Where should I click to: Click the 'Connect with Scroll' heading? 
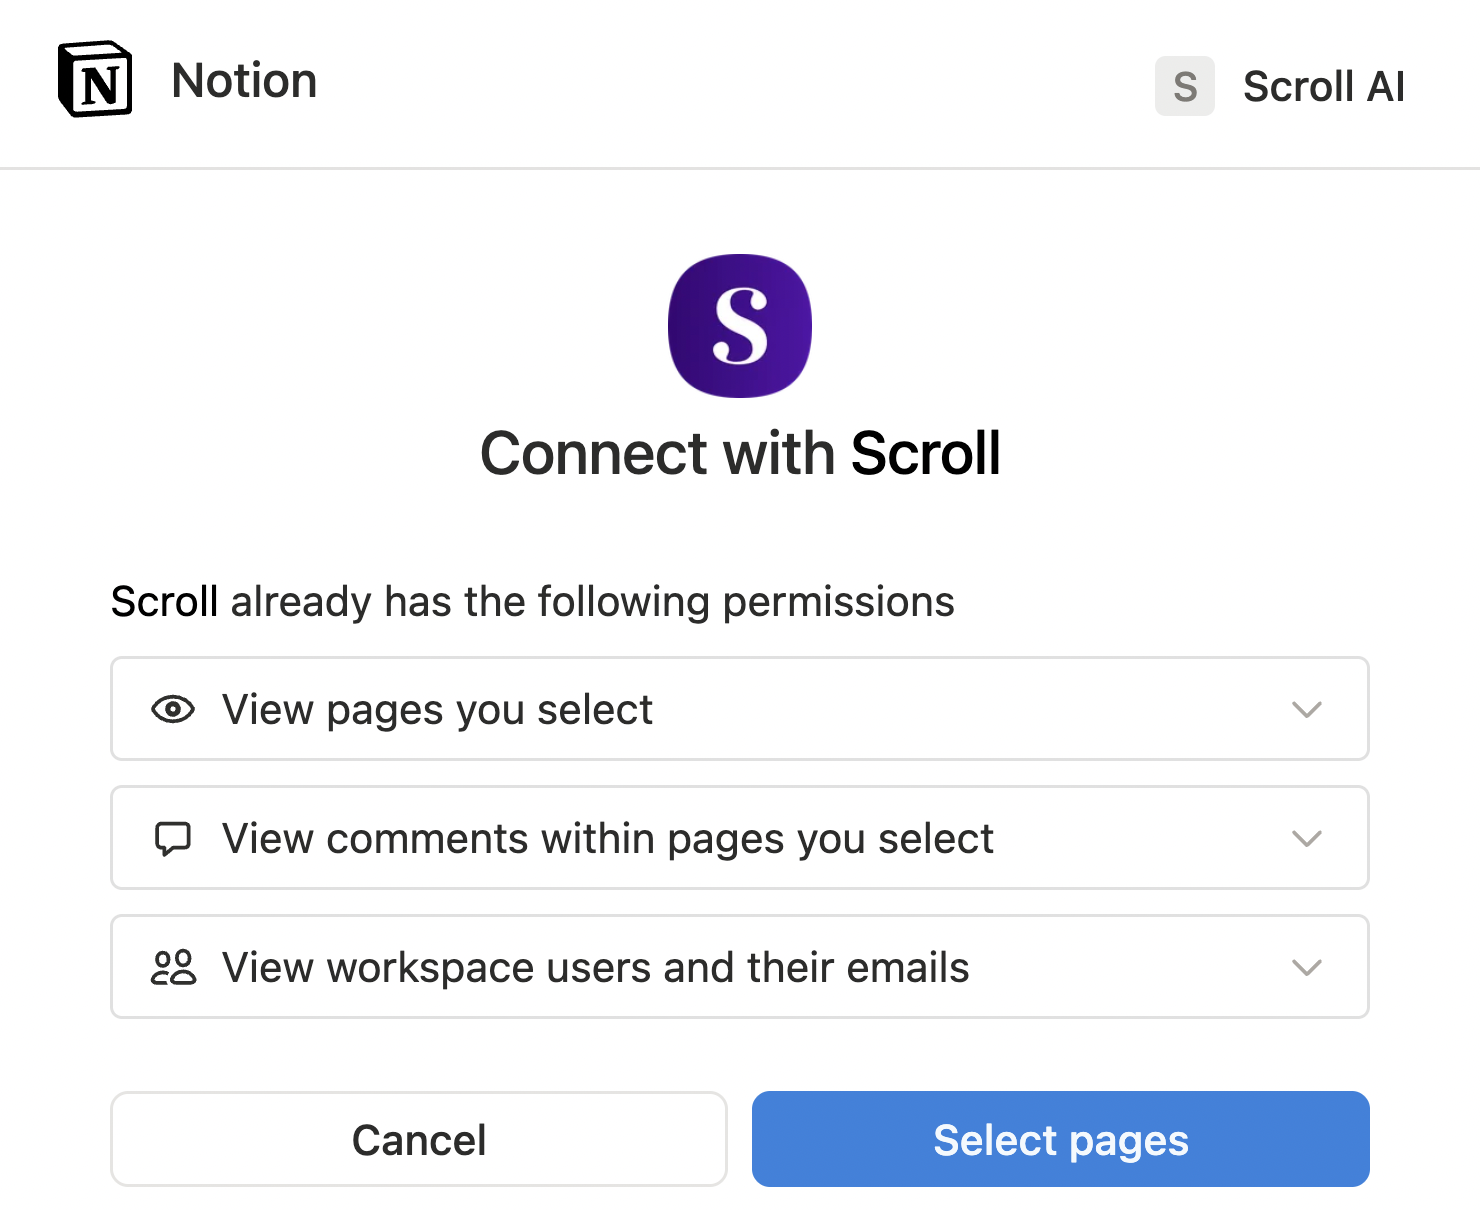740,454
